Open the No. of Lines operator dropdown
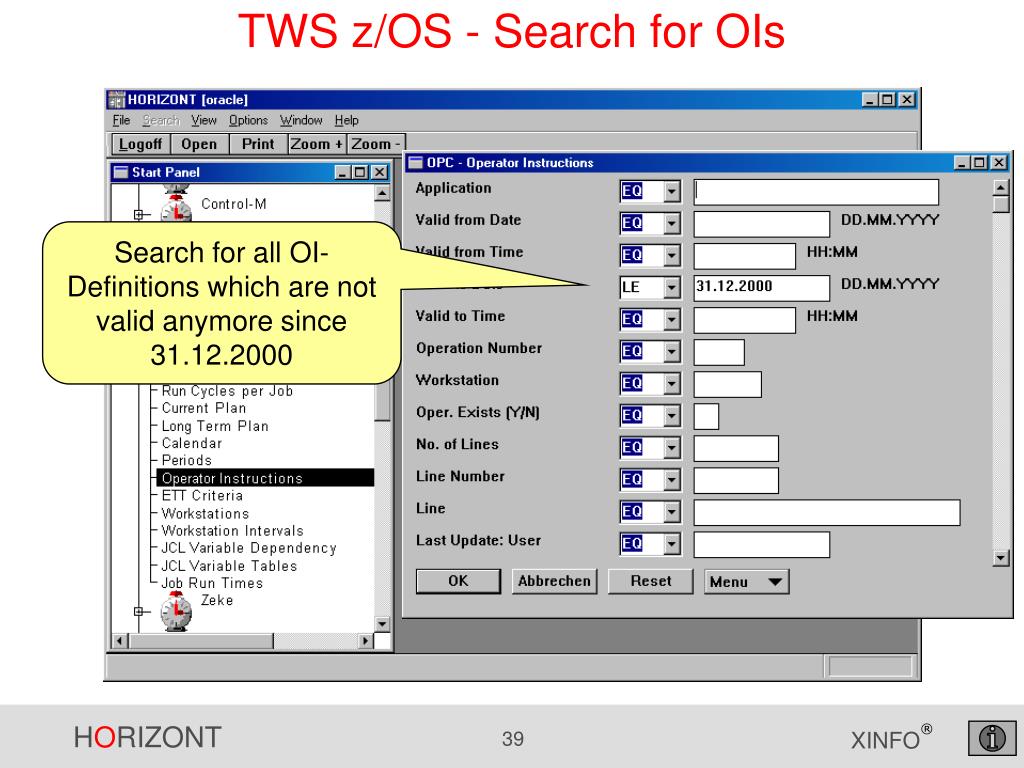 pos(671,447)
